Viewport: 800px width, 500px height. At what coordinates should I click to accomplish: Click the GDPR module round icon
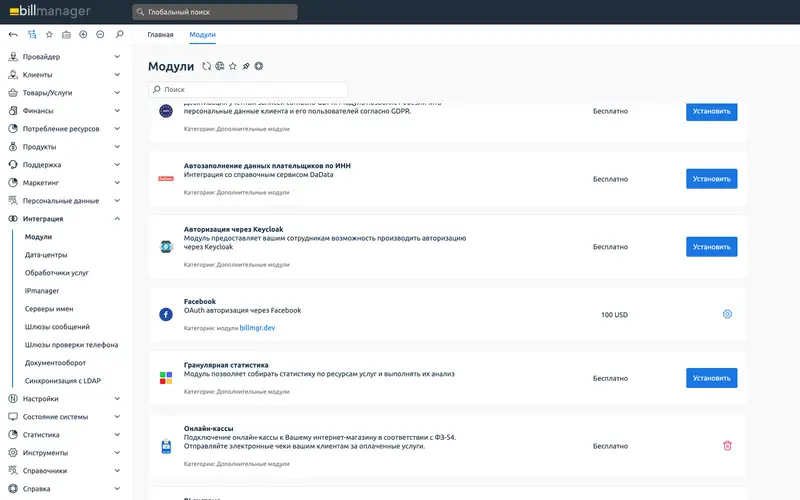click(166, 111)
